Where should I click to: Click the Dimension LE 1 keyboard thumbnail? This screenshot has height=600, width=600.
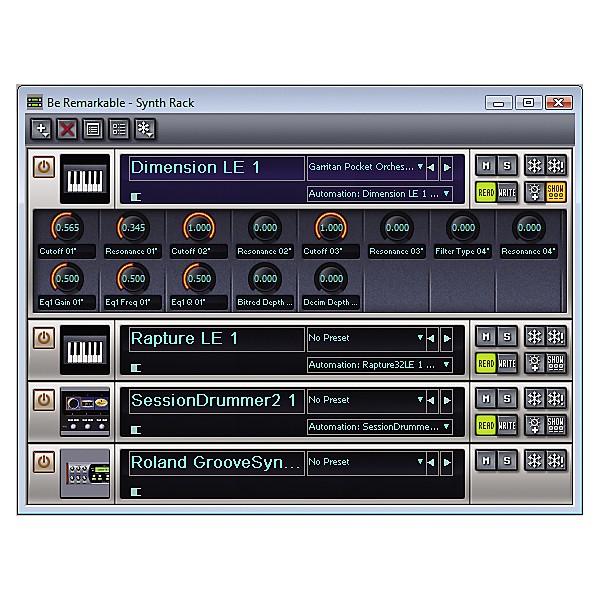point(85,179)
